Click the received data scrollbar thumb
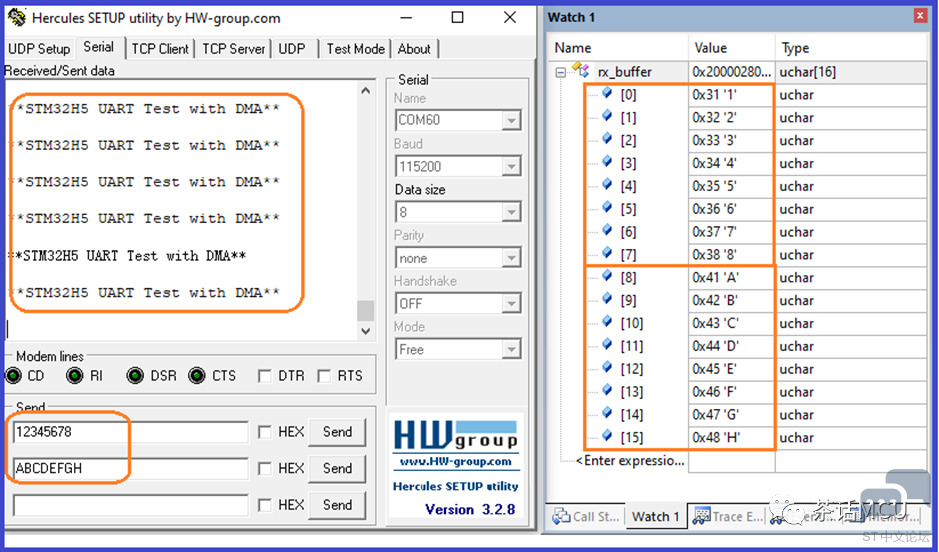The image size is (939, 552). [366, 311]
